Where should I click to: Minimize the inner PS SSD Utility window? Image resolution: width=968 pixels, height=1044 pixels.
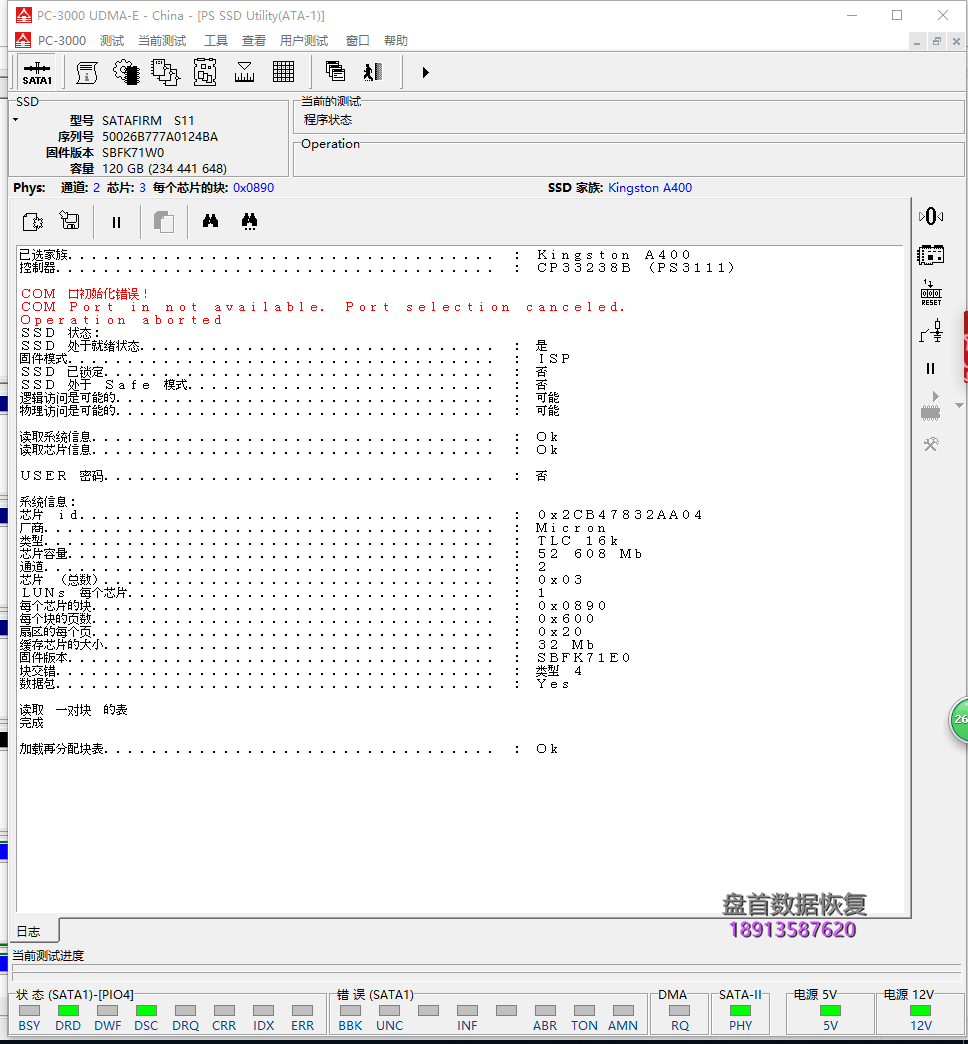917,41
